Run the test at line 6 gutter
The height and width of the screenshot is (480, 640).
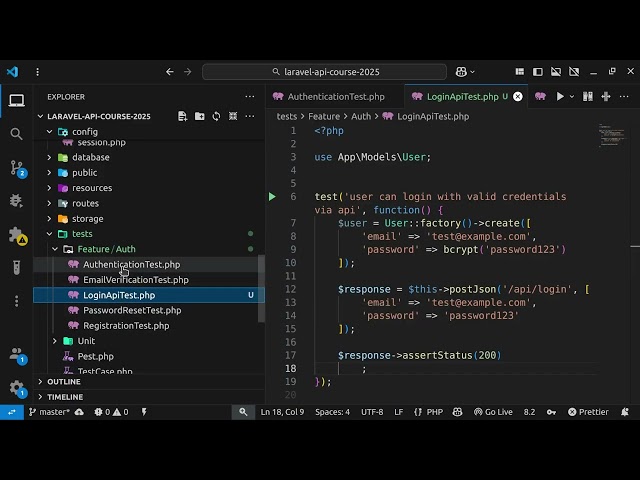click(x=272, y=197)
